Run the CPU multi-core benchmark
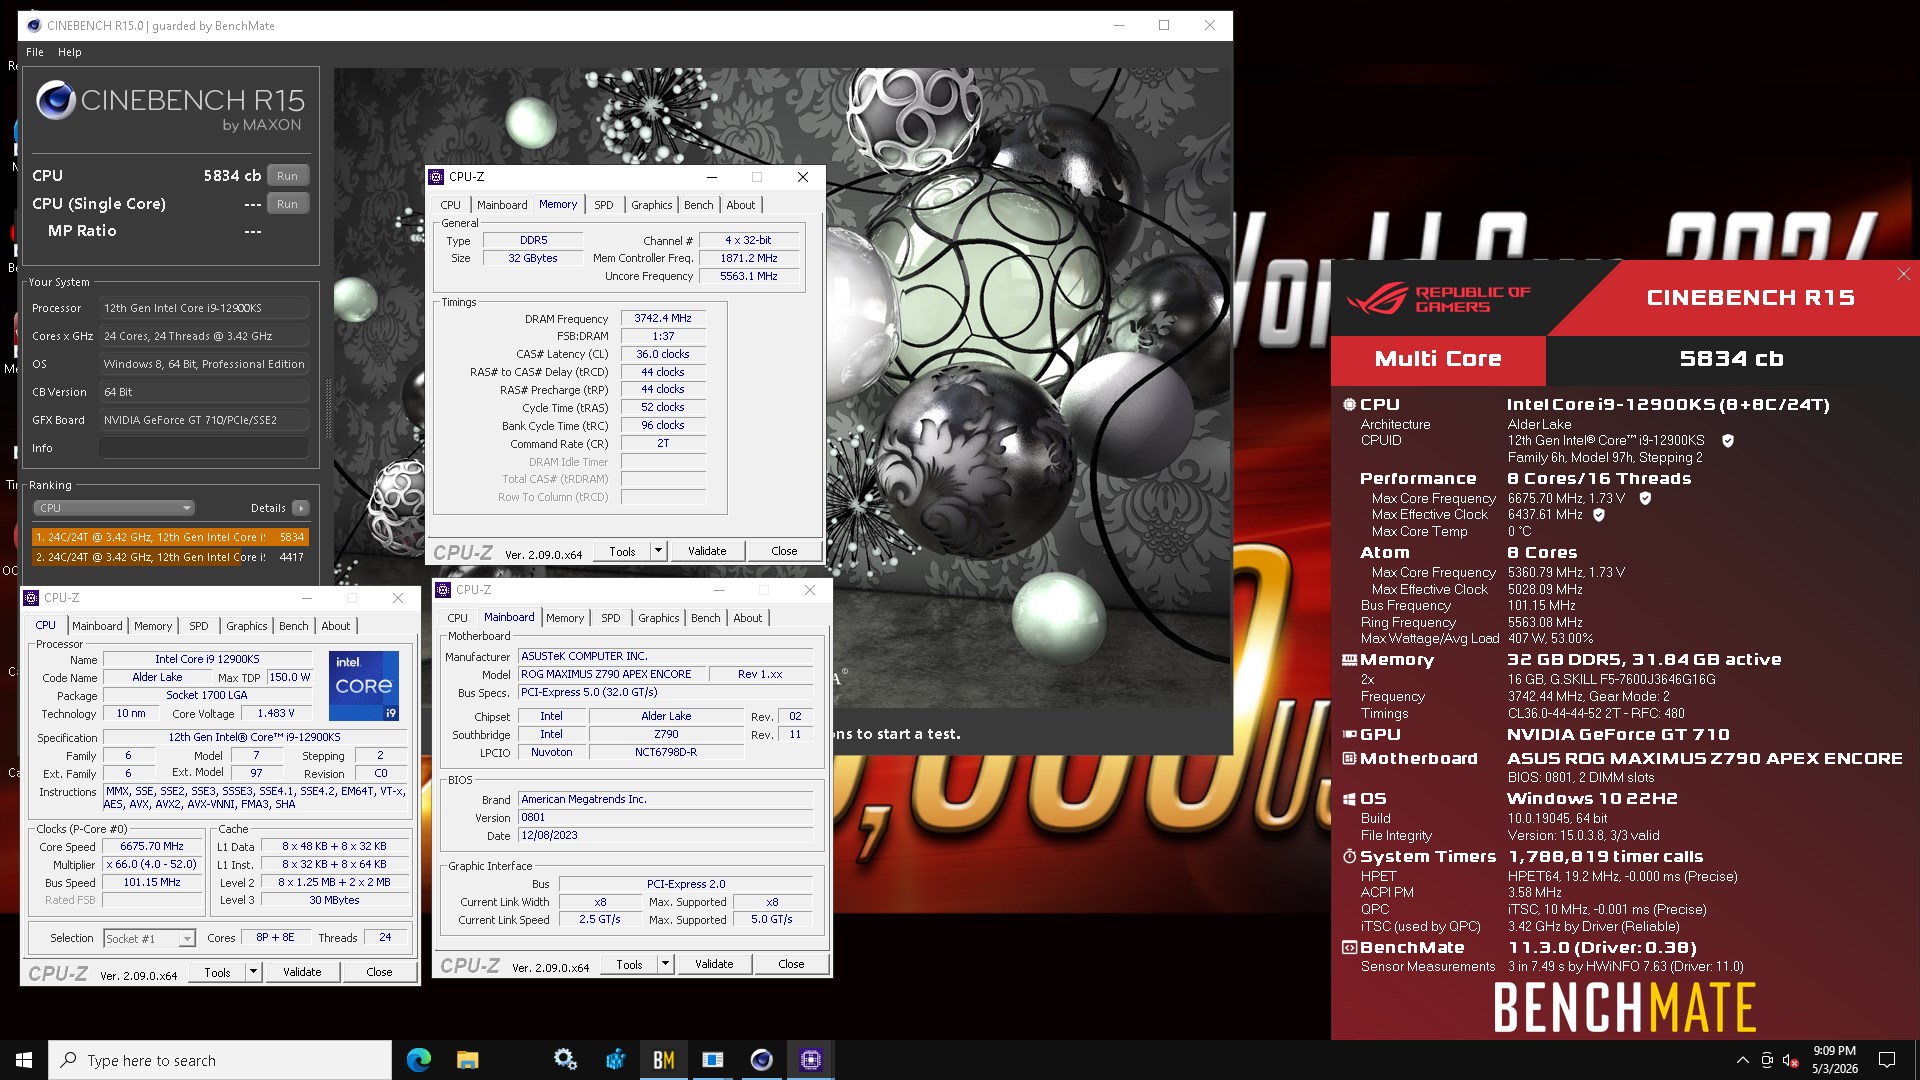The height and width of the screenshot is (1080, 1920). pyautogui.click(x=287, y=176)
